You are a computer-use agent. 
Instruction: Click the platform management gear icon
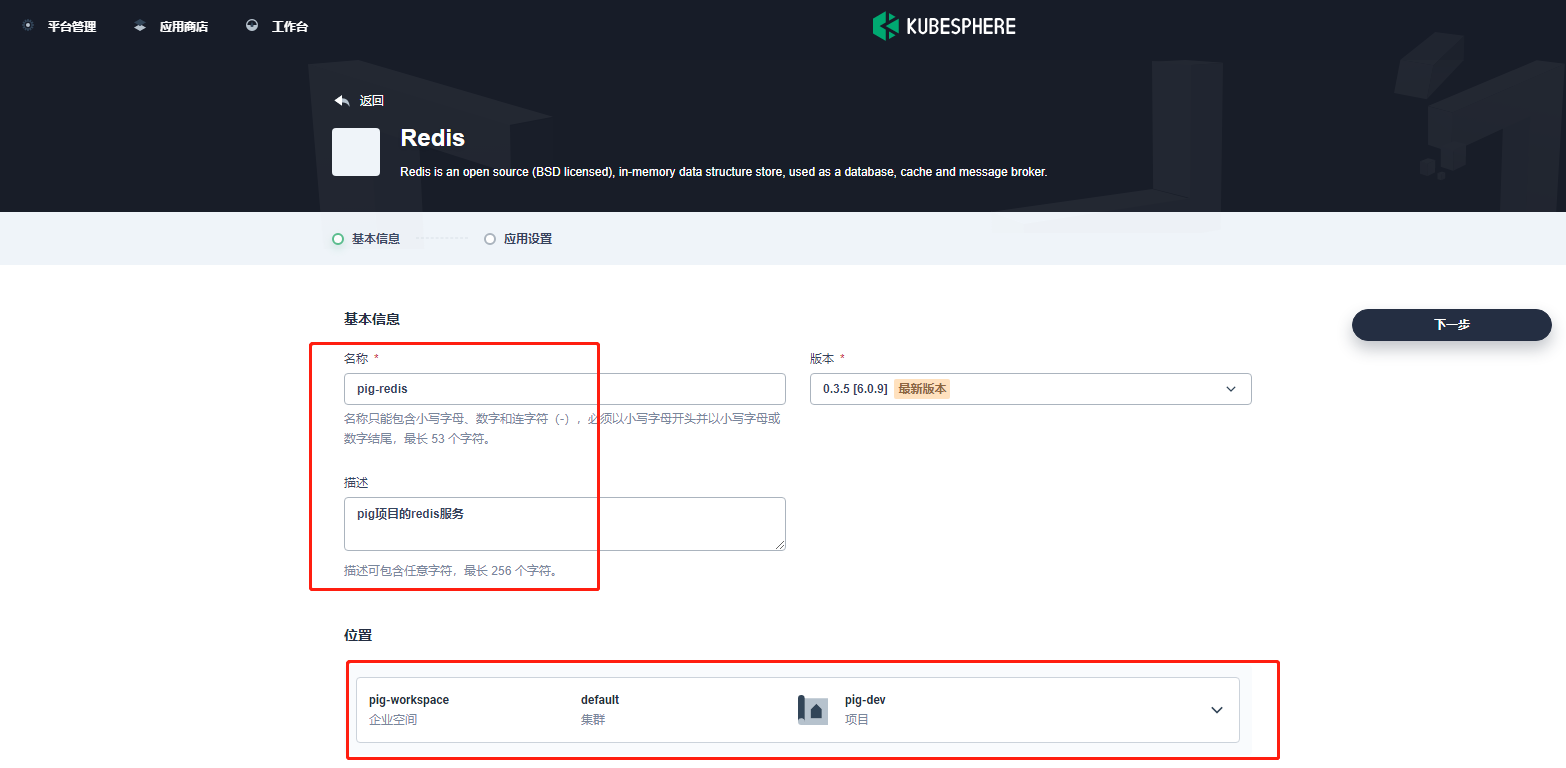27,26
